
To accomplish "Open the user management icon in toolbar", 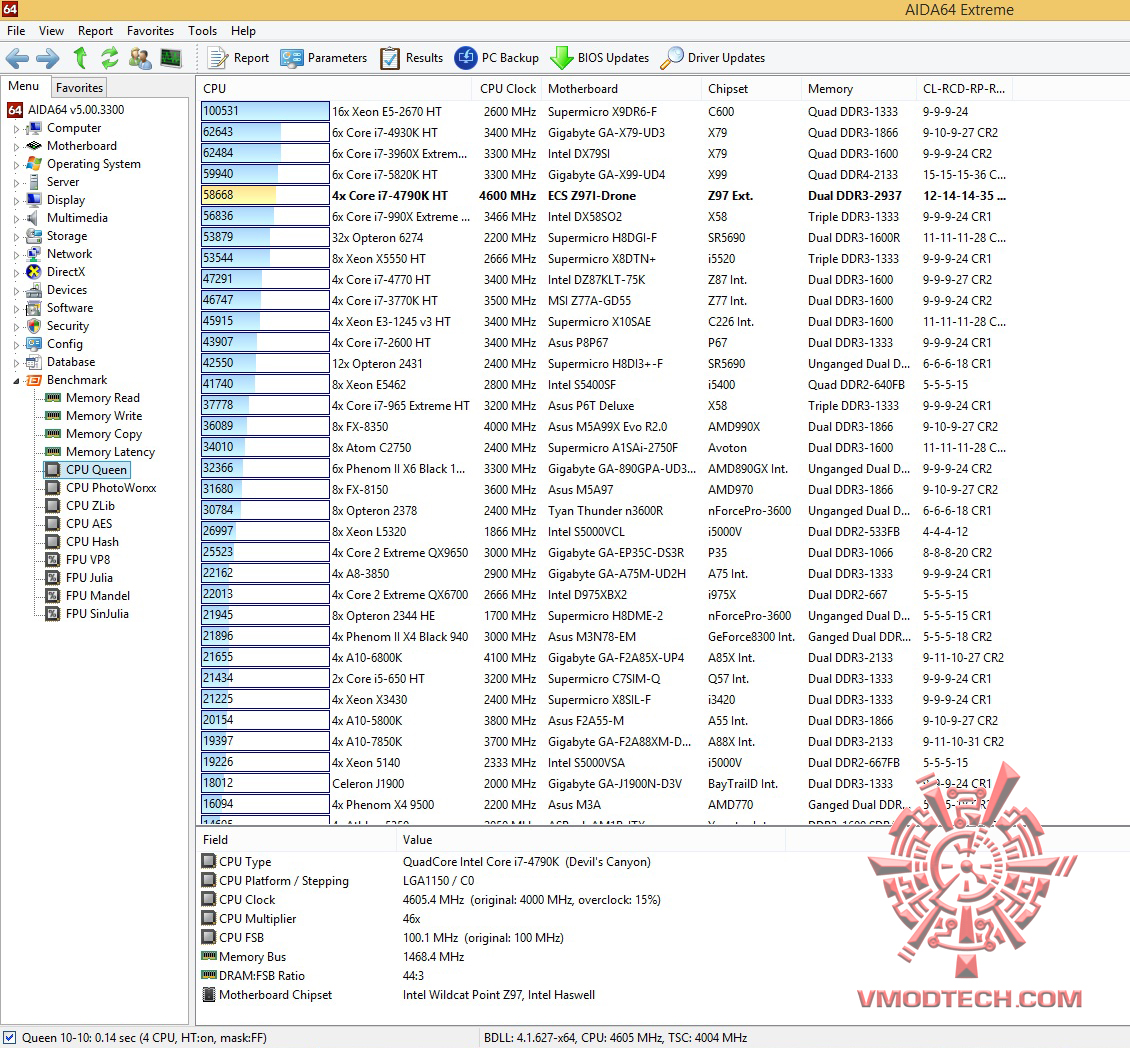I will click(140, 58).
